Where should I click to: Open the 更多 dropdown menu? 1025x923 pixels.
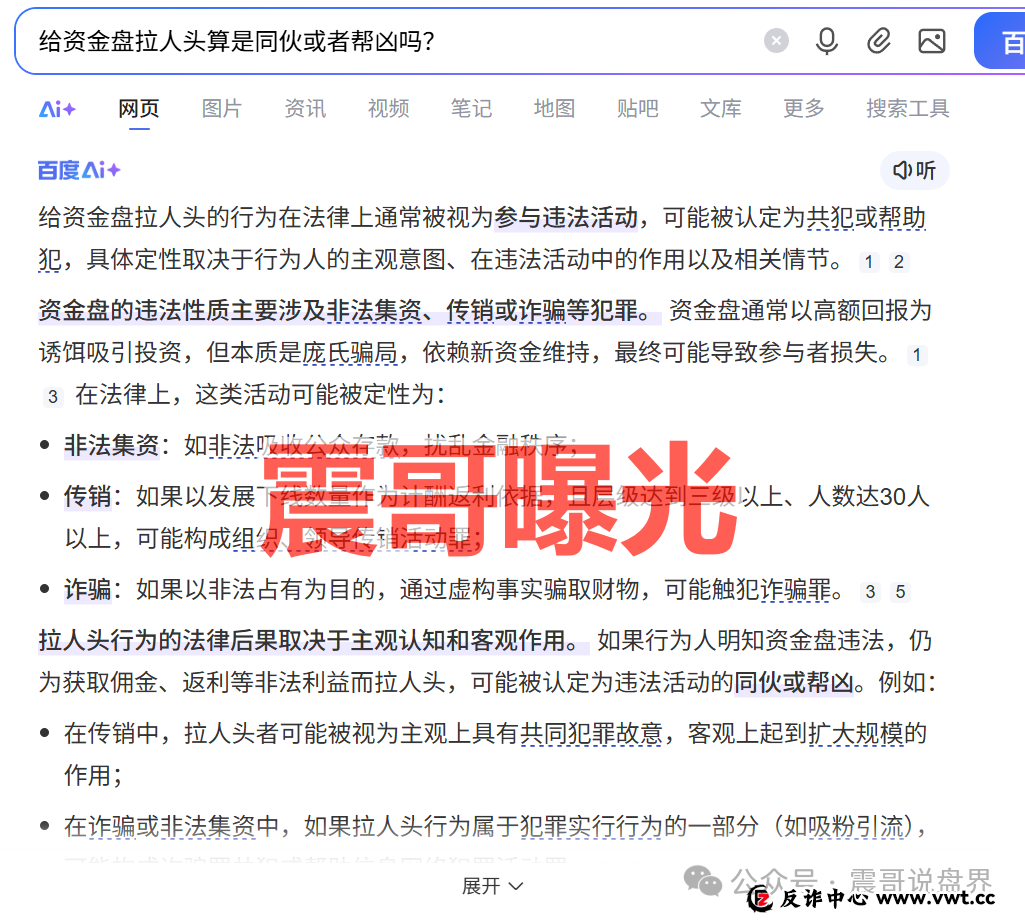(x=803, y=109)
